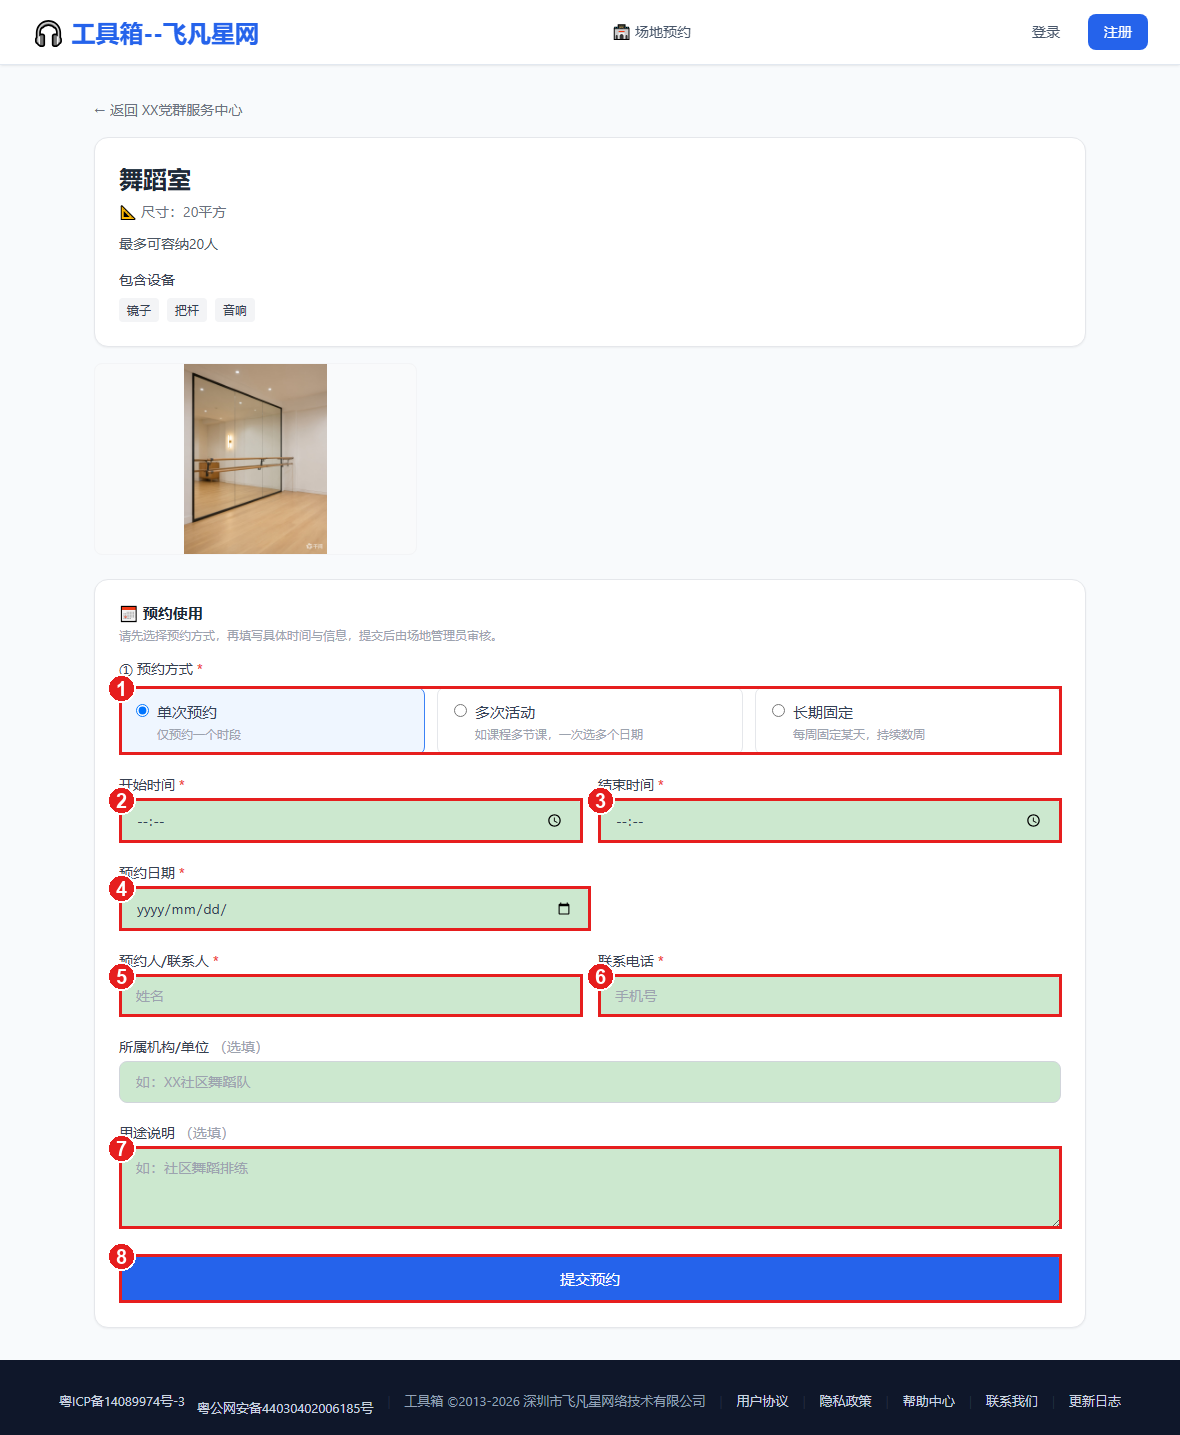Select the 多次活动 radio button

(x=461, y=711)
